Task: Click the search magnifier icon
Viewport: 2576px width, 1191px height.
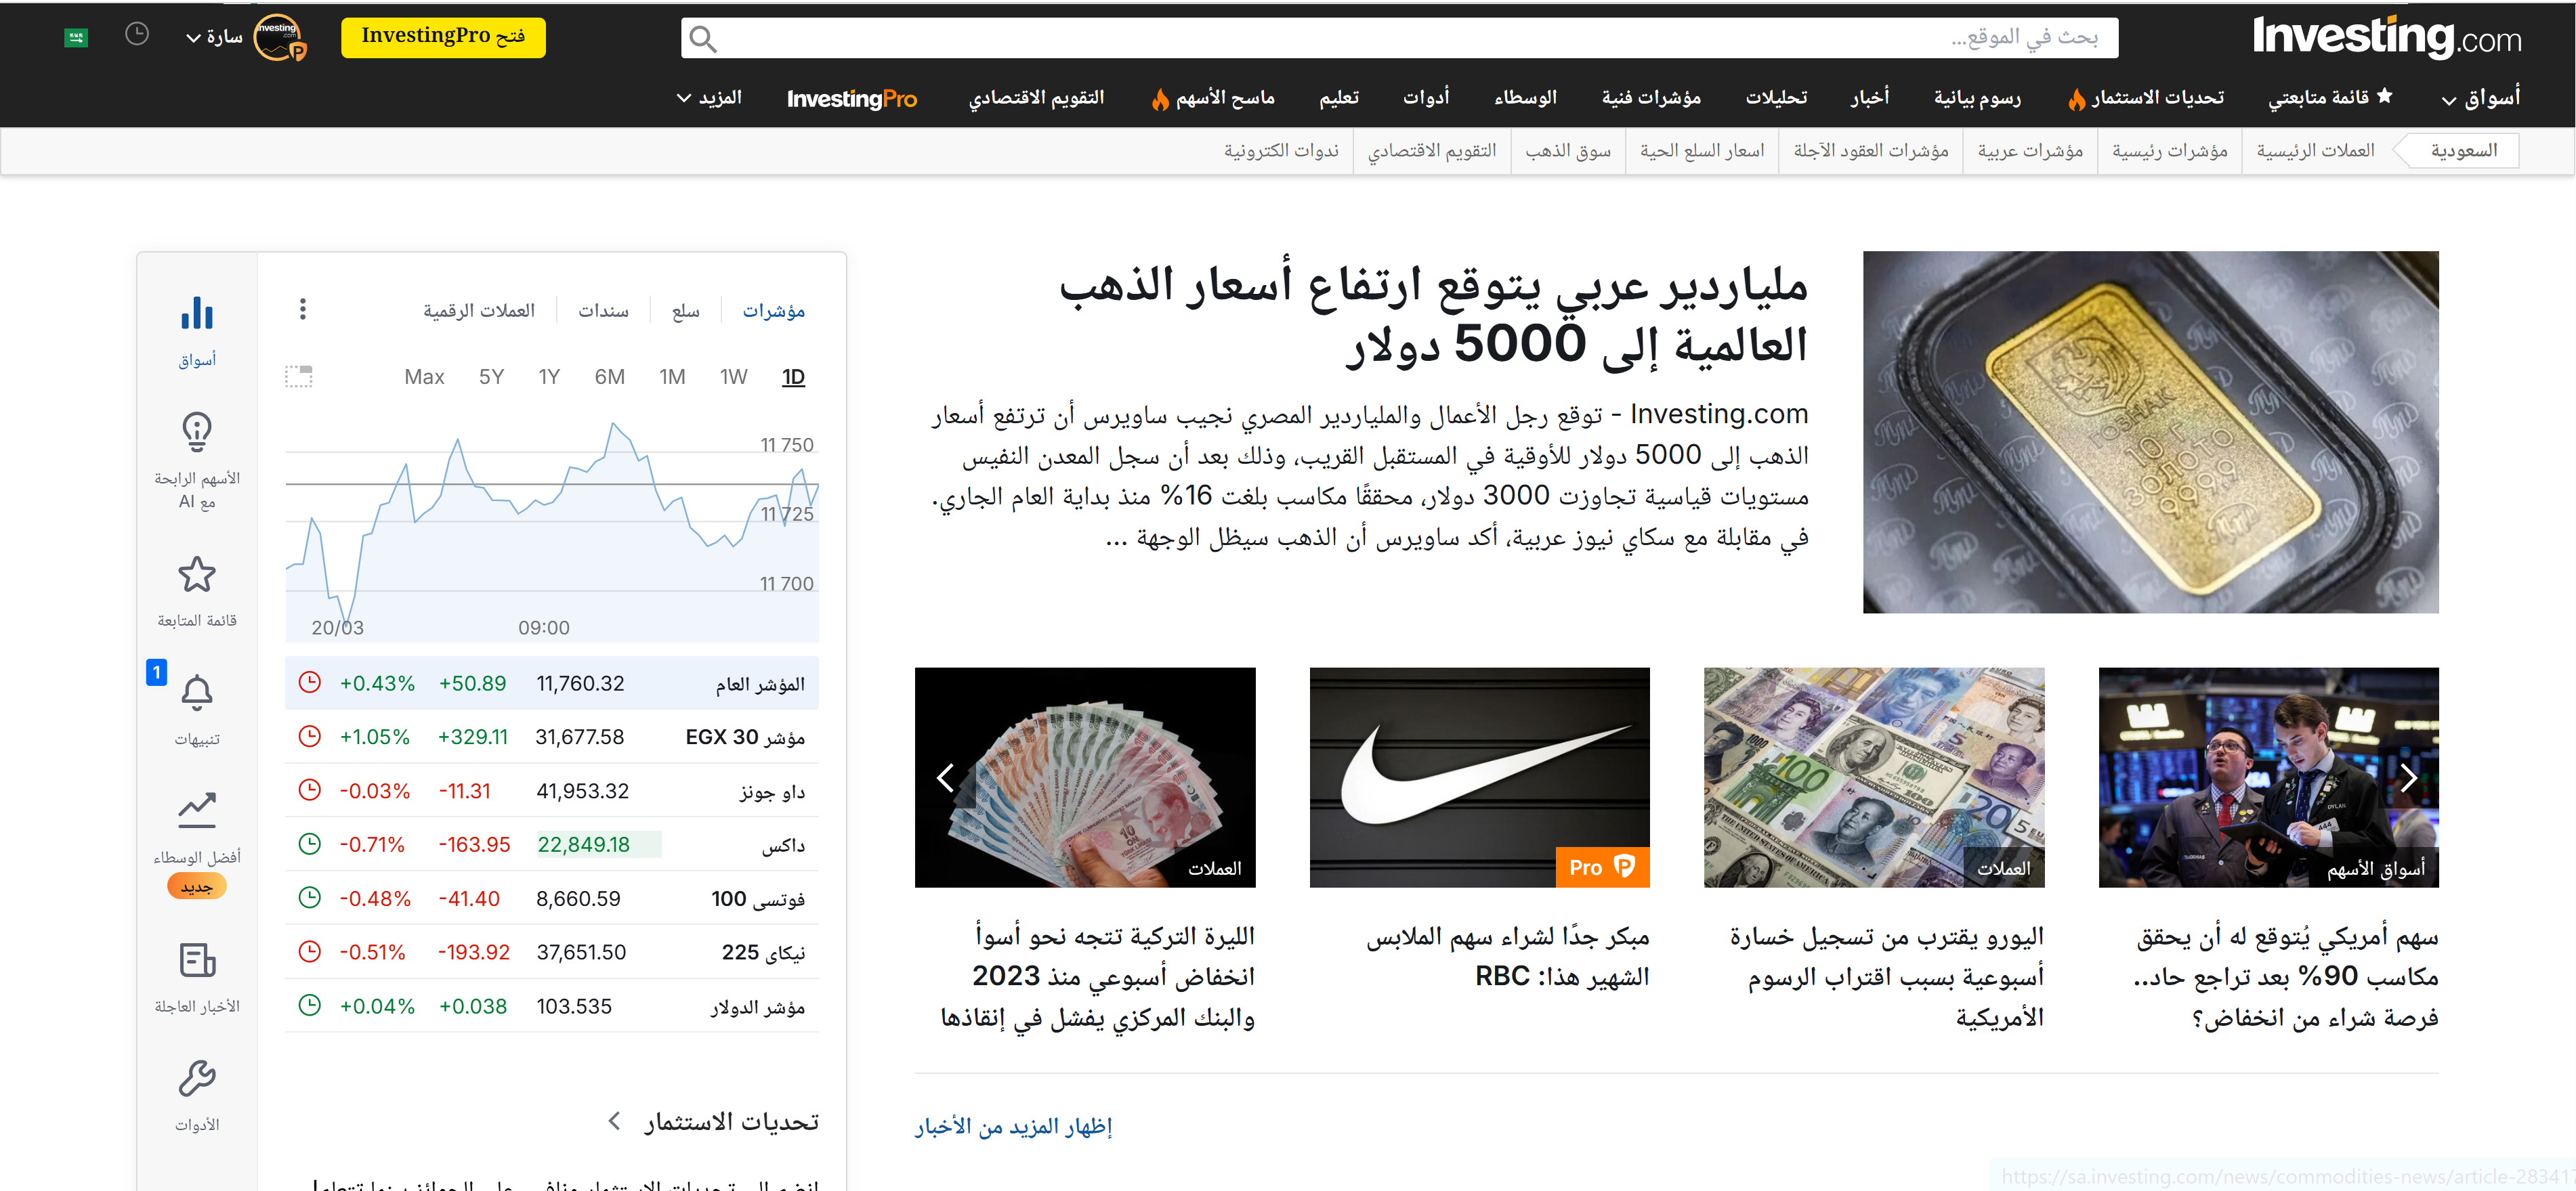Action: [x=703, y=39]
